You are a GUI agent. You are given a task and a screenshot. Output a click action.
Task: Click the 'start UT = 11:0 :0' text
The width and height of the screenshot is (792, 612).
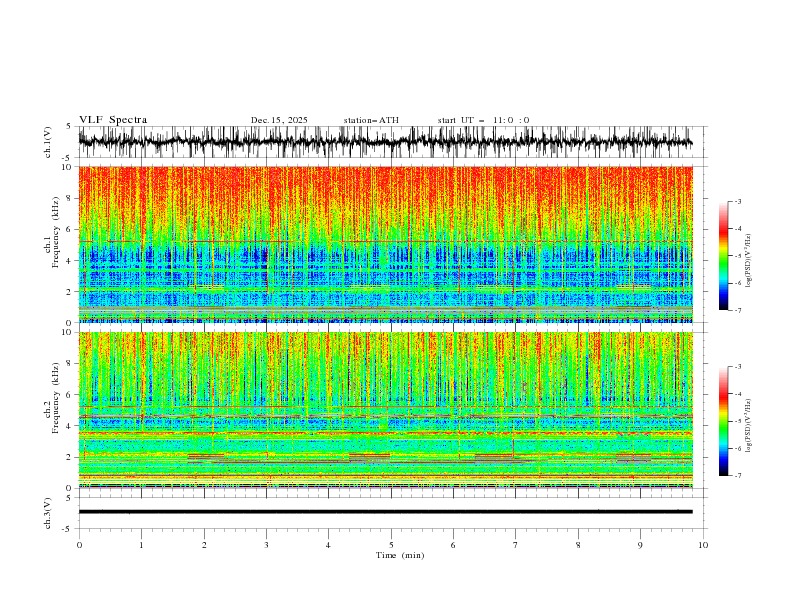[x=483, y=120]
